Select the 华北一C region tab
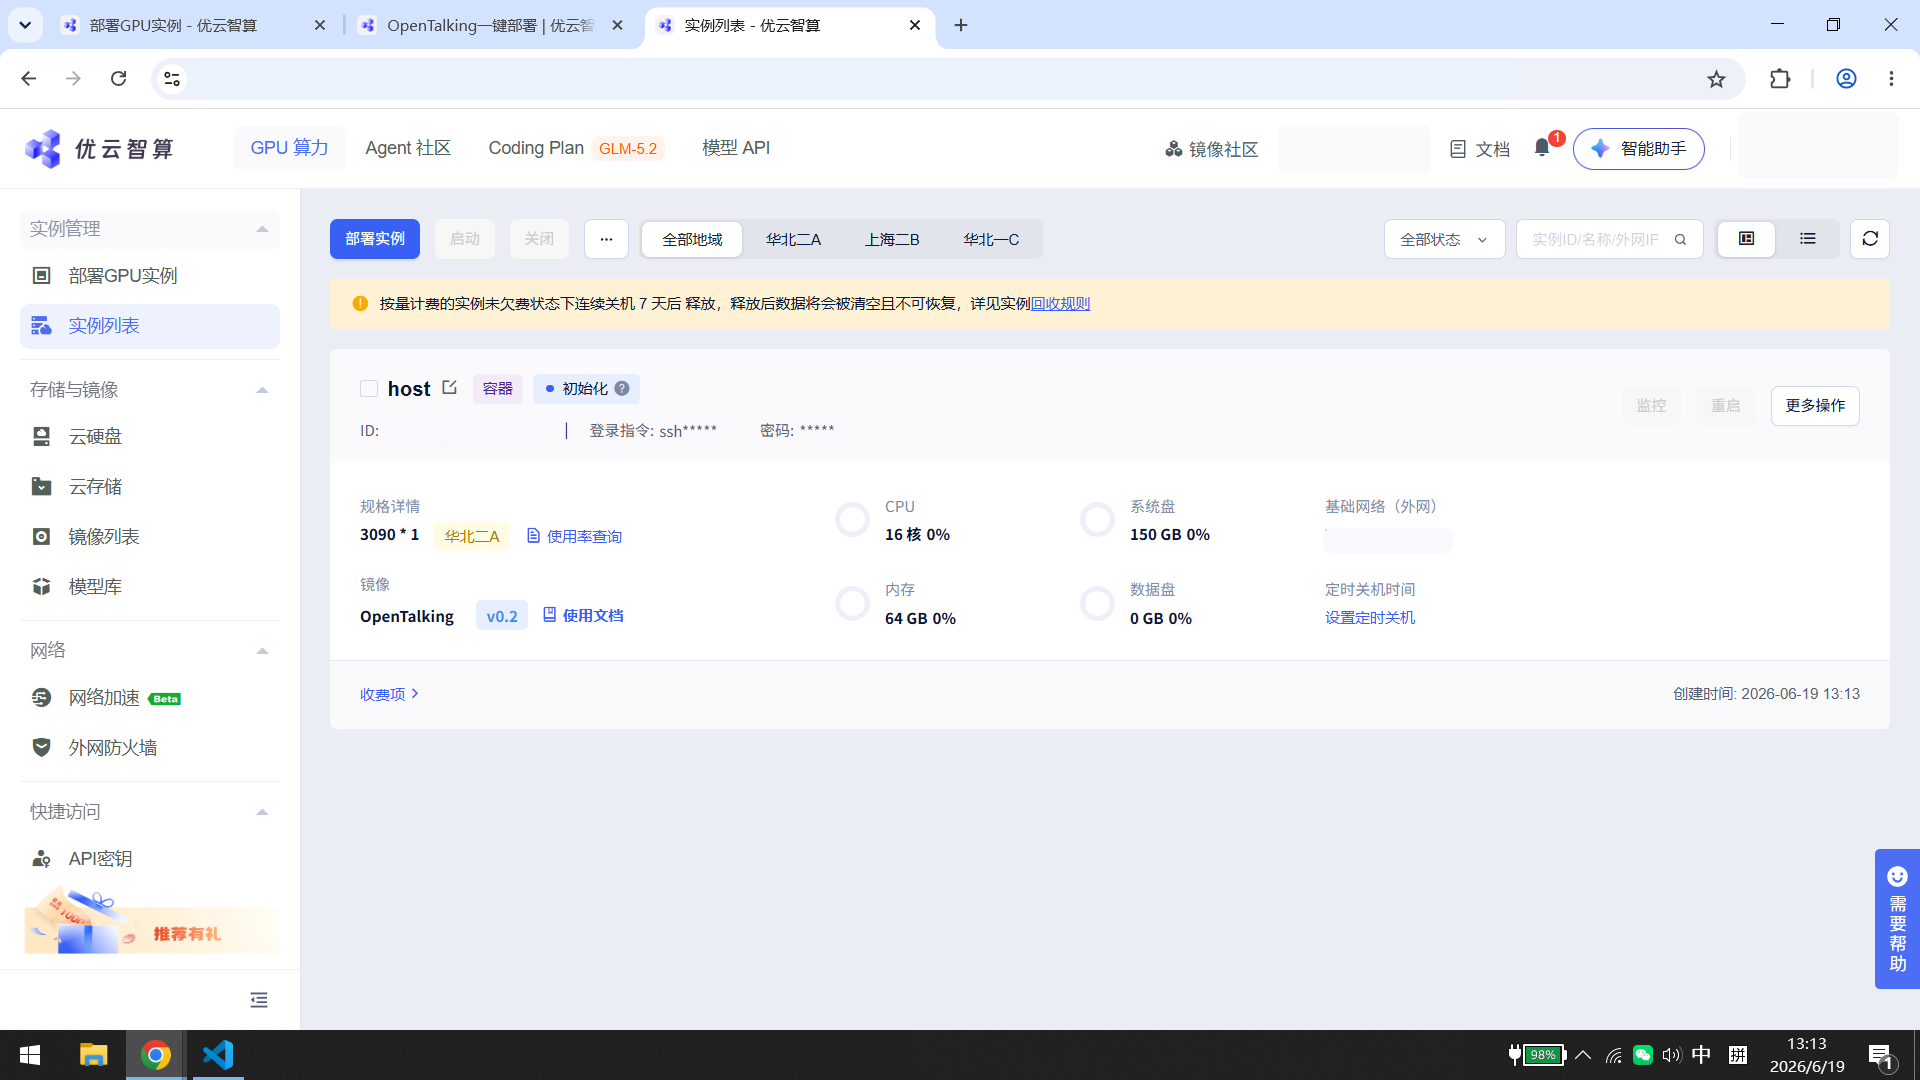Viewport: 1920px width, 1080px height. (x=991, y=240)
